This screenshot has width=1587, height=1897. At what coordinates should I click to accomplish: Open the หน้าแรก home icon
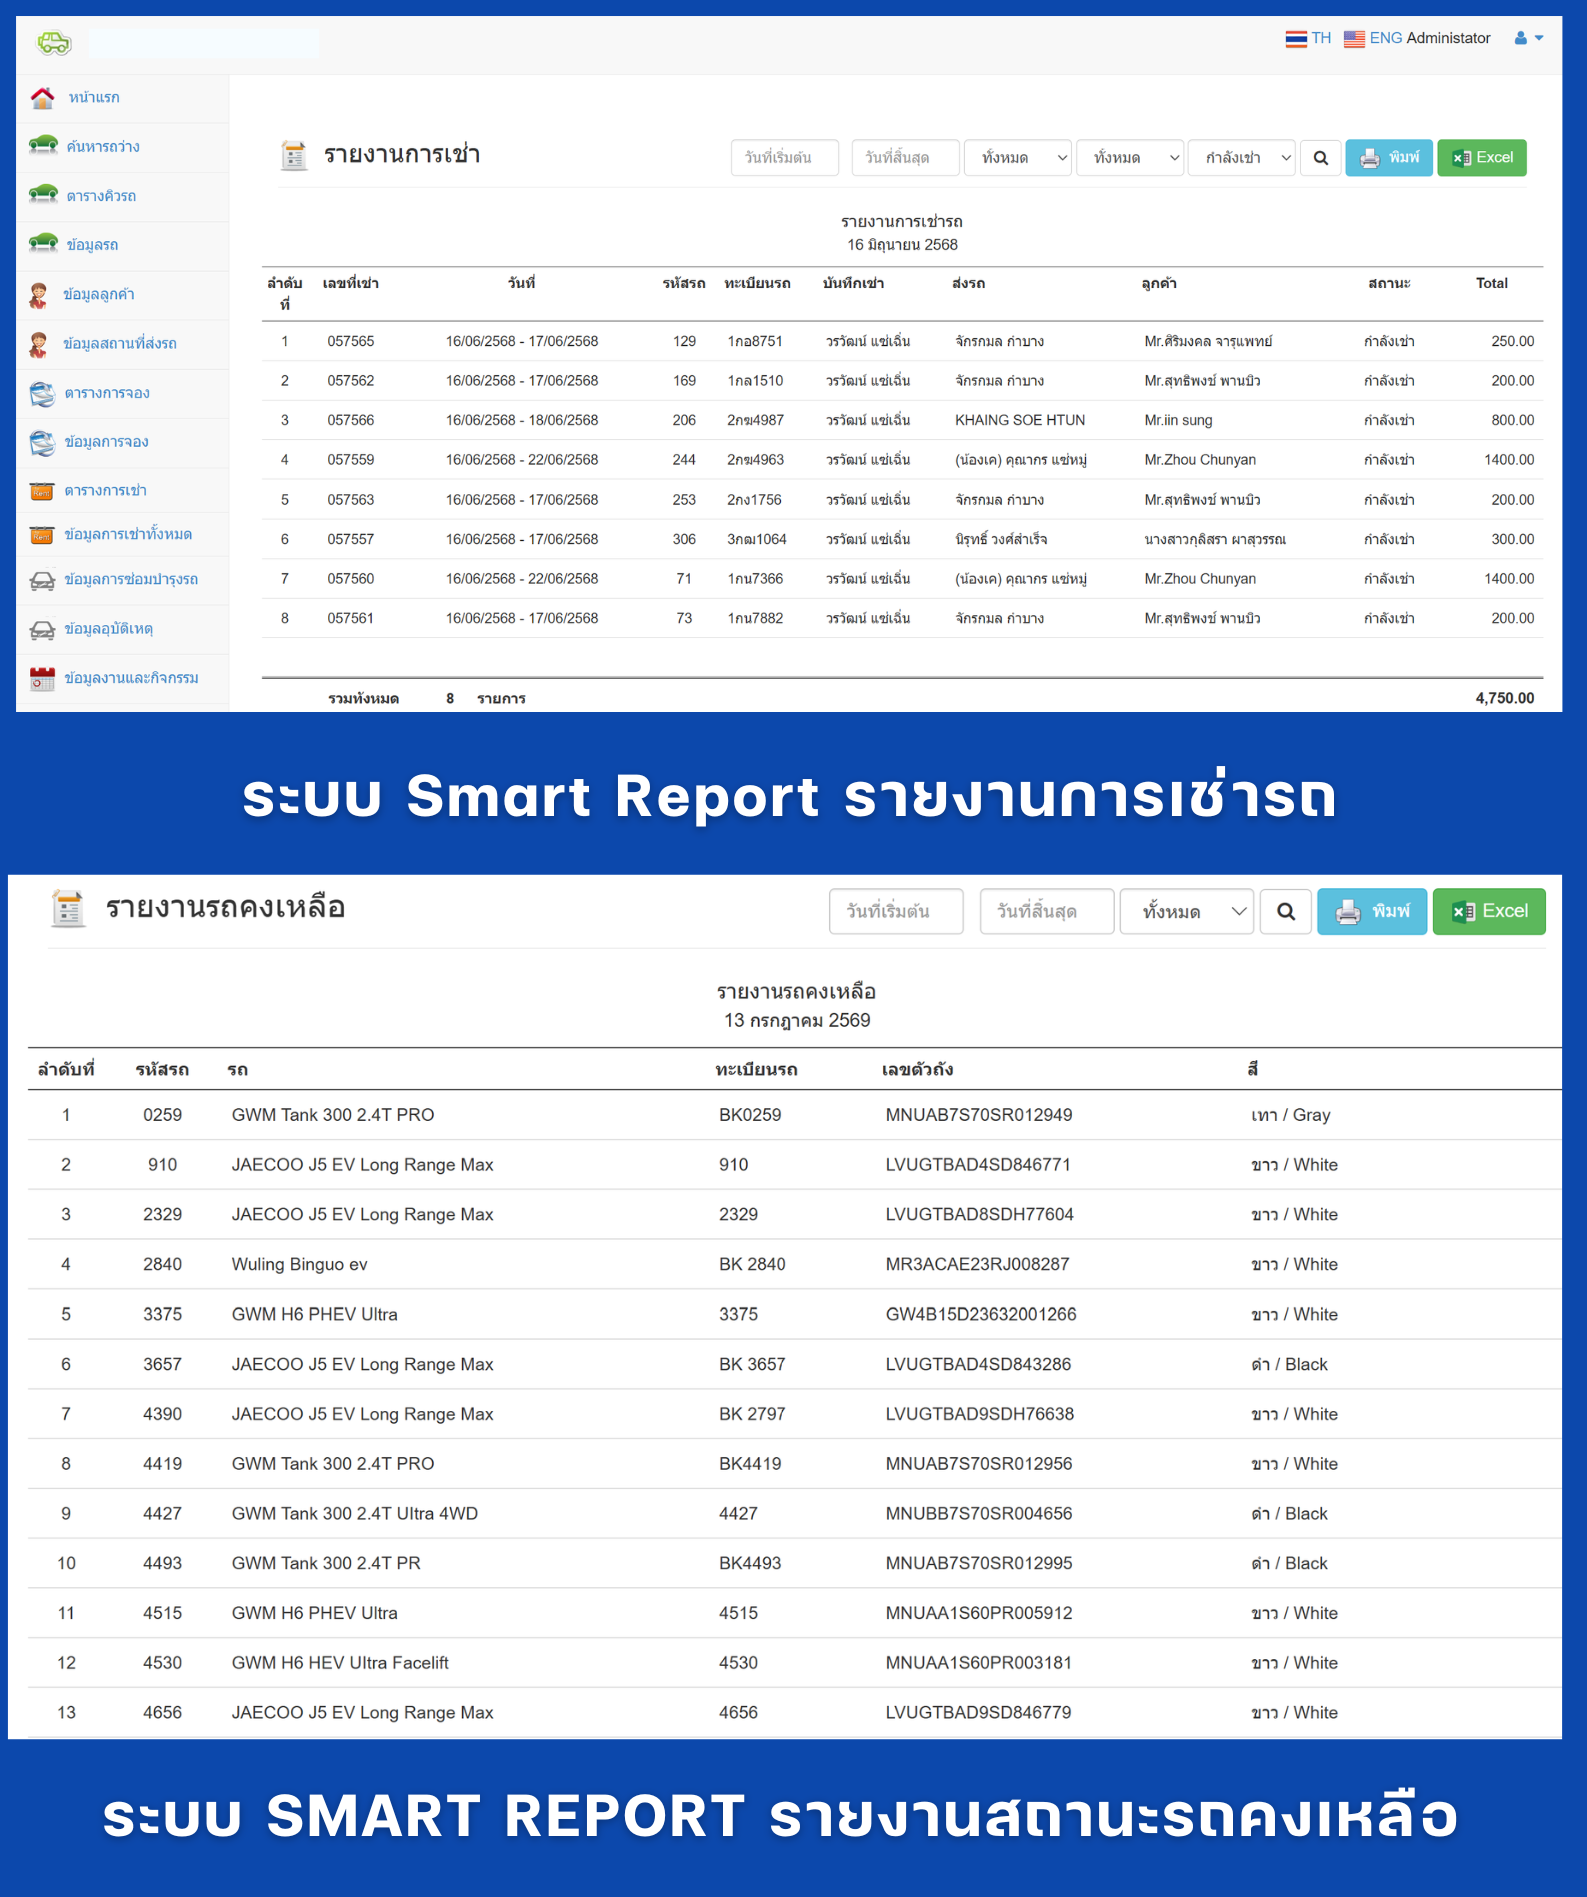(42, 97)
